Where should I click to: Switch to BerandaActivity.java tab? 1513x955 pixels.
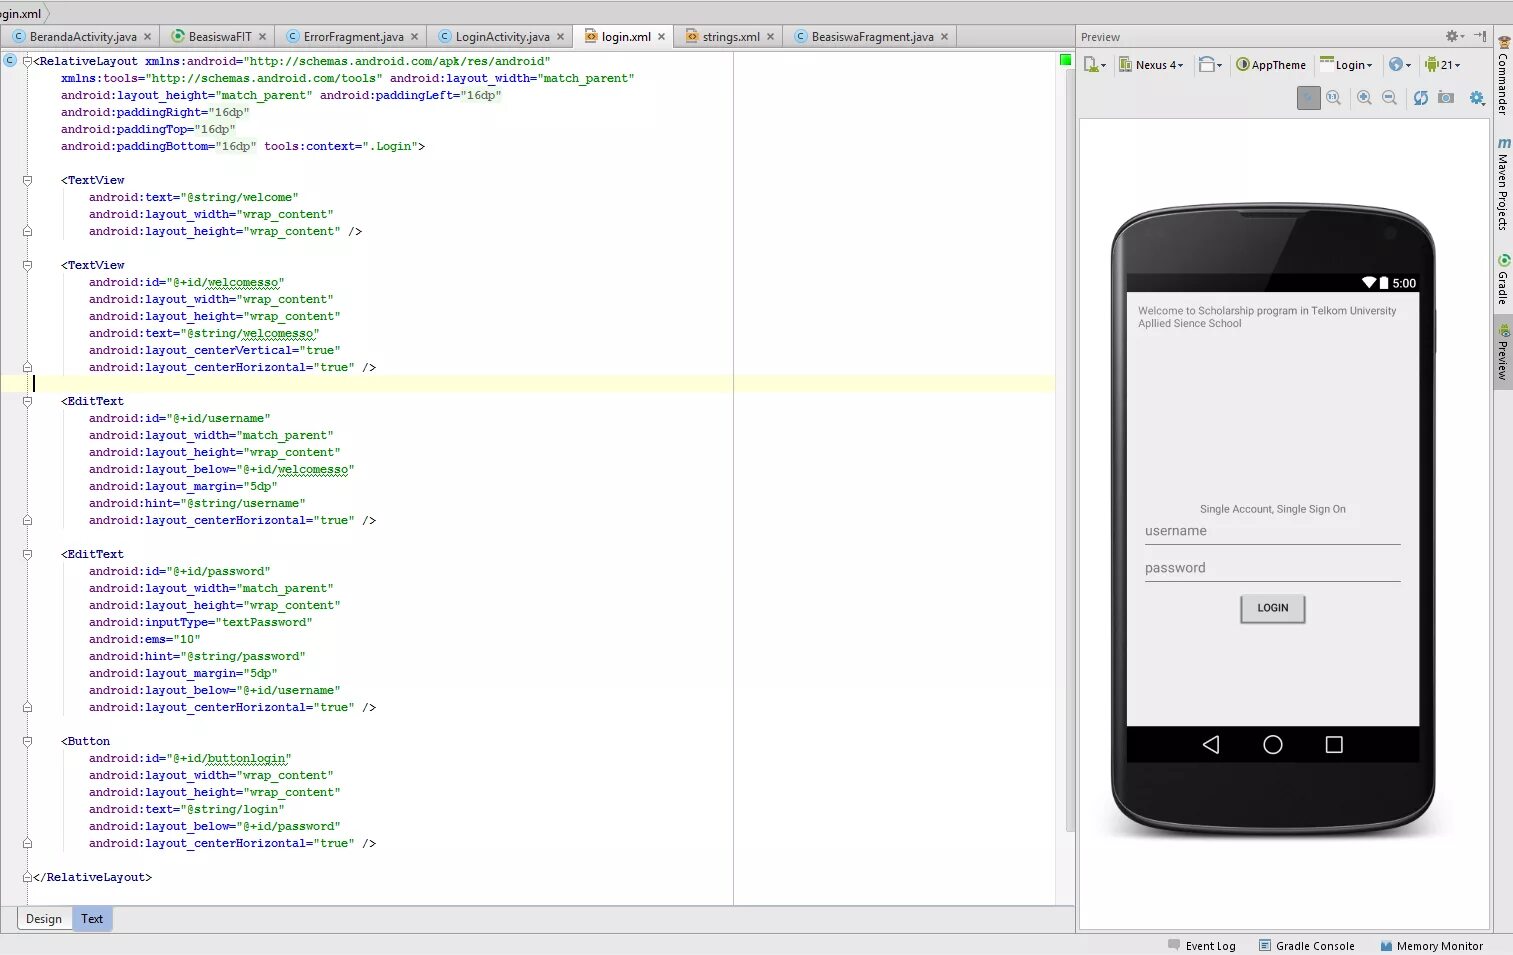pos(82,37)
